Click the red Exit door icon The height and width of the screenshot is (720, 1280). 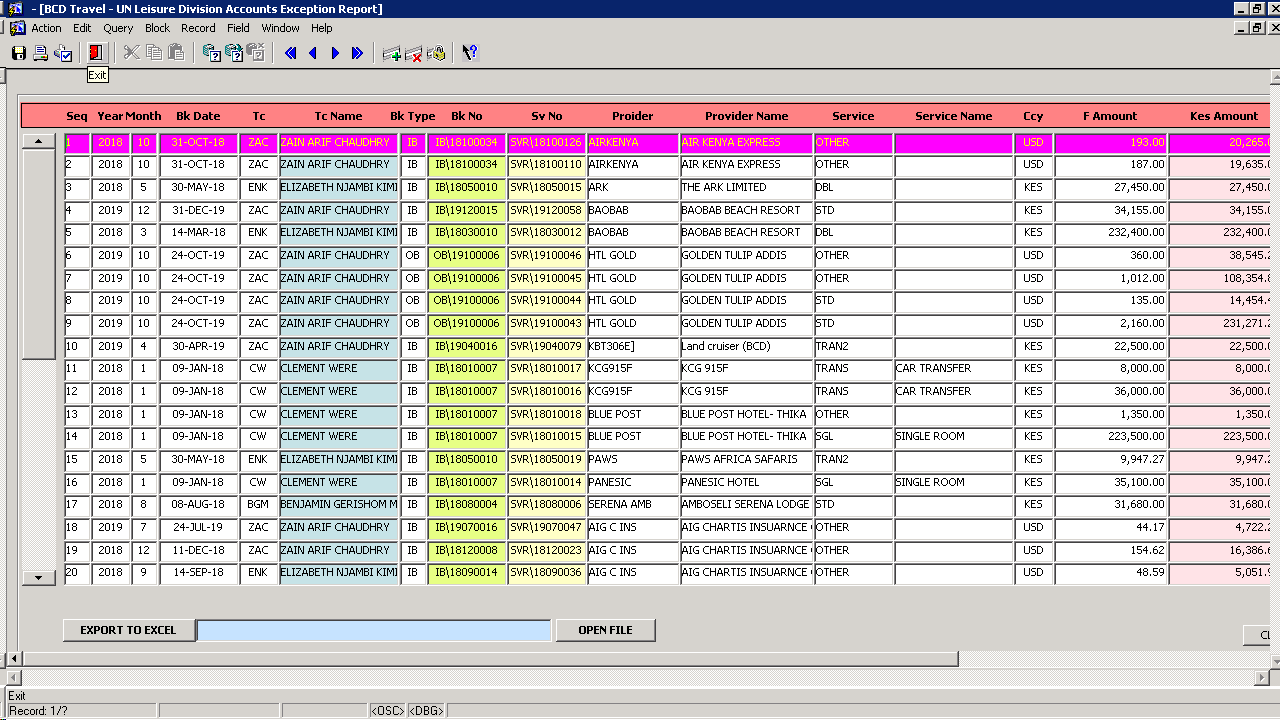tap(96, 53)
